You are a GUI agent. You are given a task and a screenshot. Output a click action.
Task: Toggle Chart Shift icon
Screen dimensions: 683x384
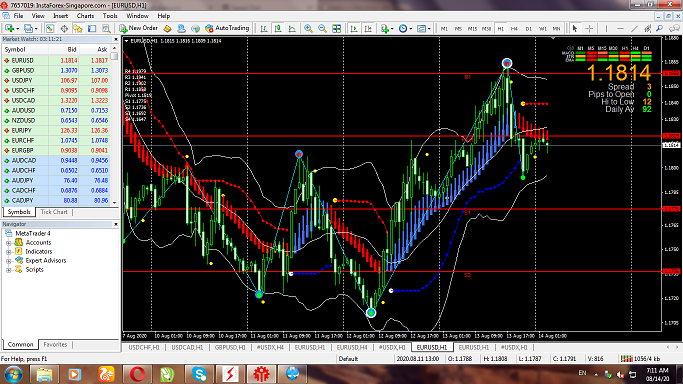368,28
